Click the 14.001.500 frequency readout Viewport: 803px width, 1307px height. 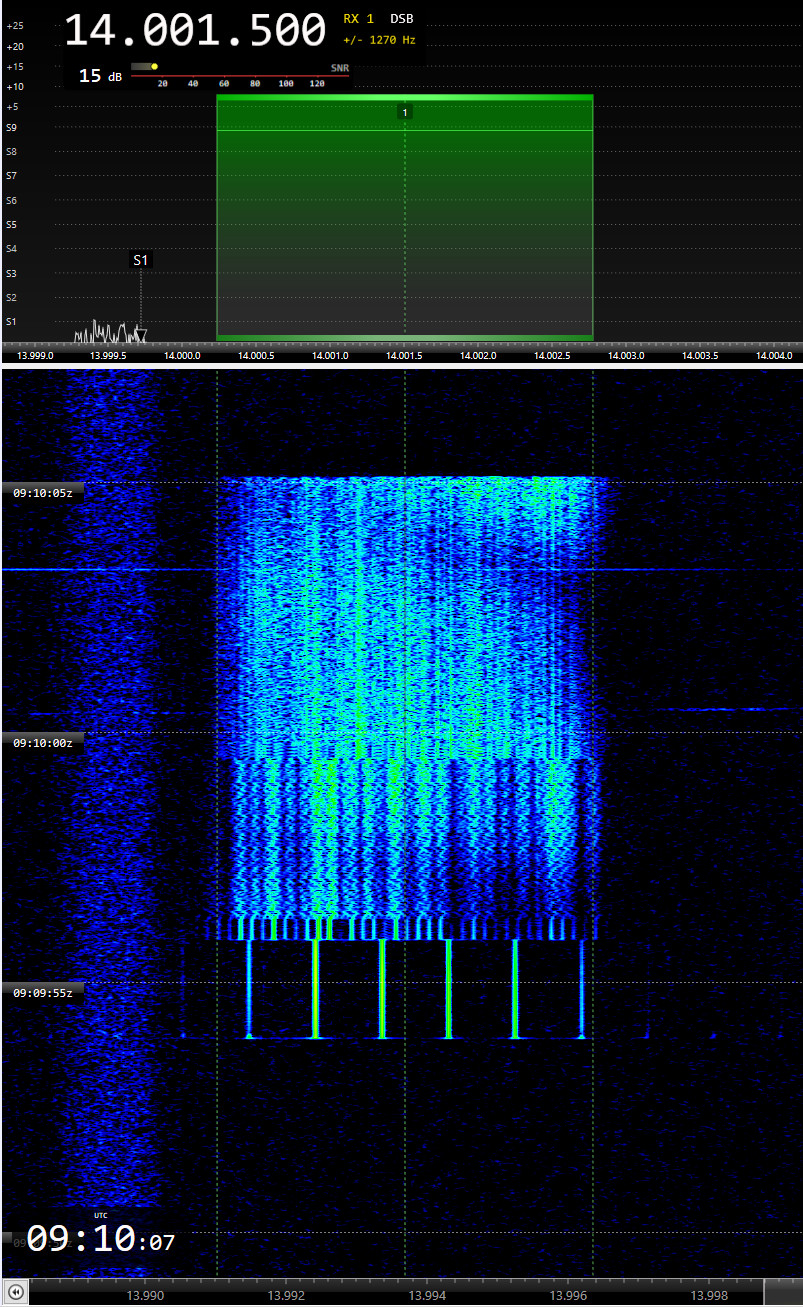[x=195, y=31]
